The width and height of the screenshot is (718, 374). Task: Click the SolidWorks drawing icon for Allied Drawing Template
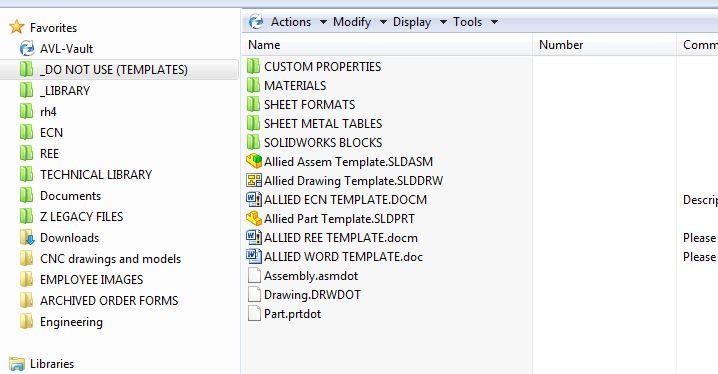pos(254,180)
